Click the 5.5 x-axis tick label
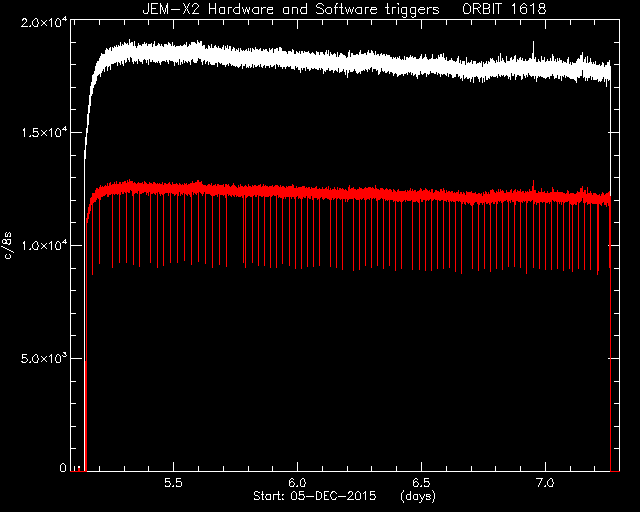640x512 pixels. tap(173, 483)
